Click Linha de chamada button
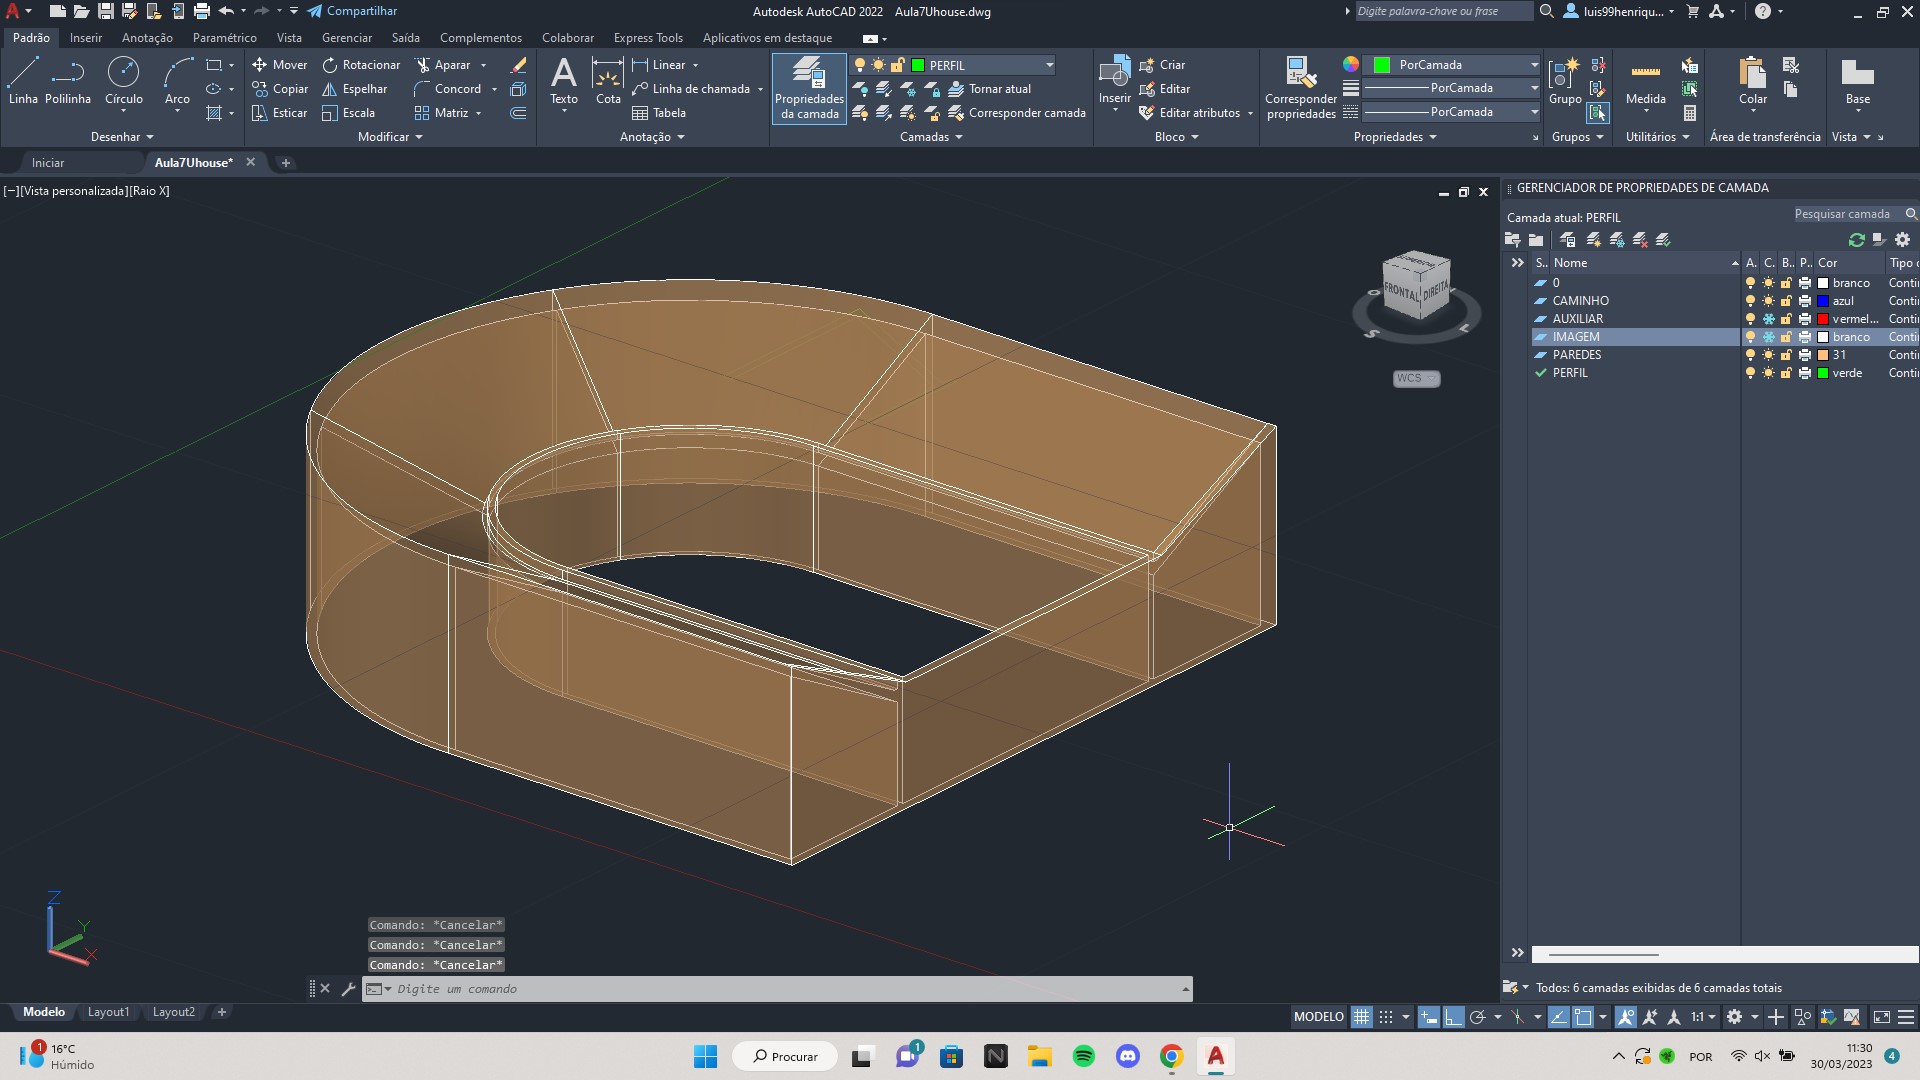Viewport: 1920px width, 1080px height. coord(691,89)
